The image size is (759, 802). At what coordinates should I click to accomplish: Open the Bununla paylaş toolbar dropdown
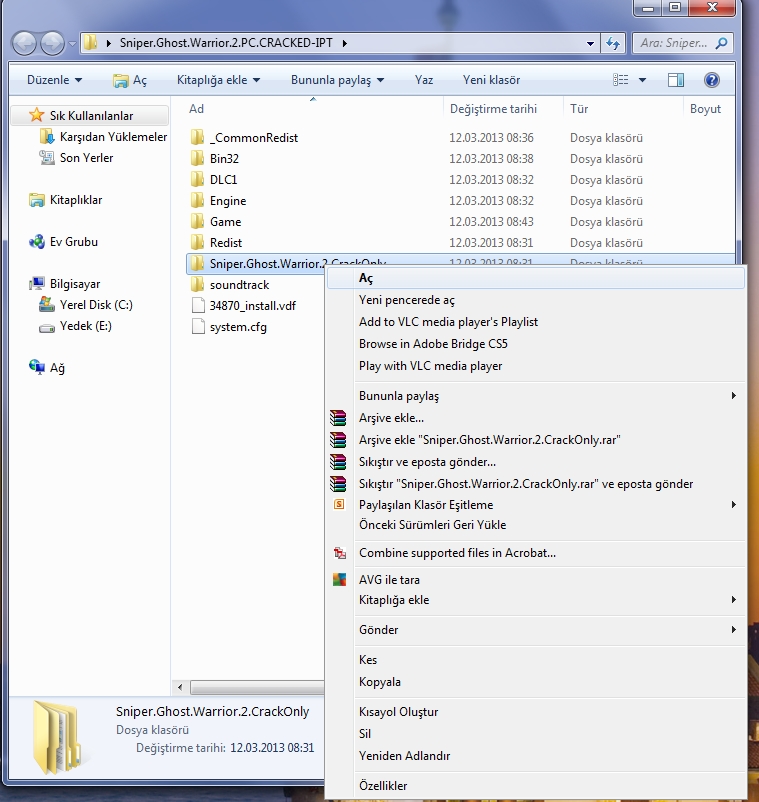(x=338, y=80)
